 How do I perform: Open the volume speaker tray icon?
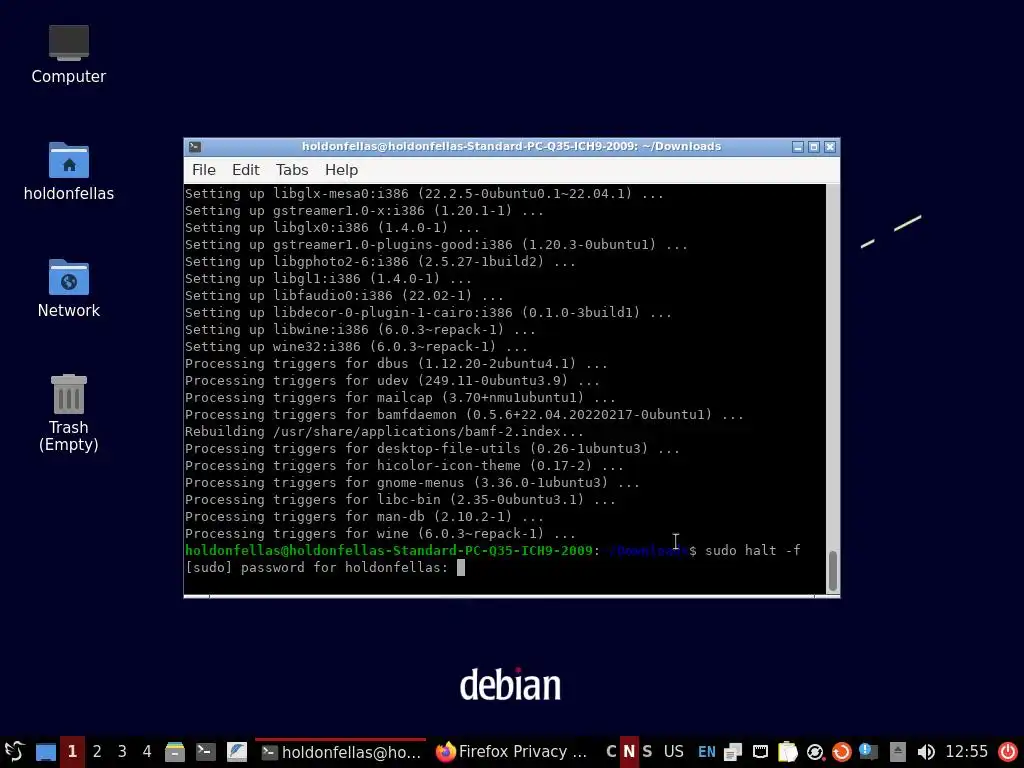tap(925, 752)
